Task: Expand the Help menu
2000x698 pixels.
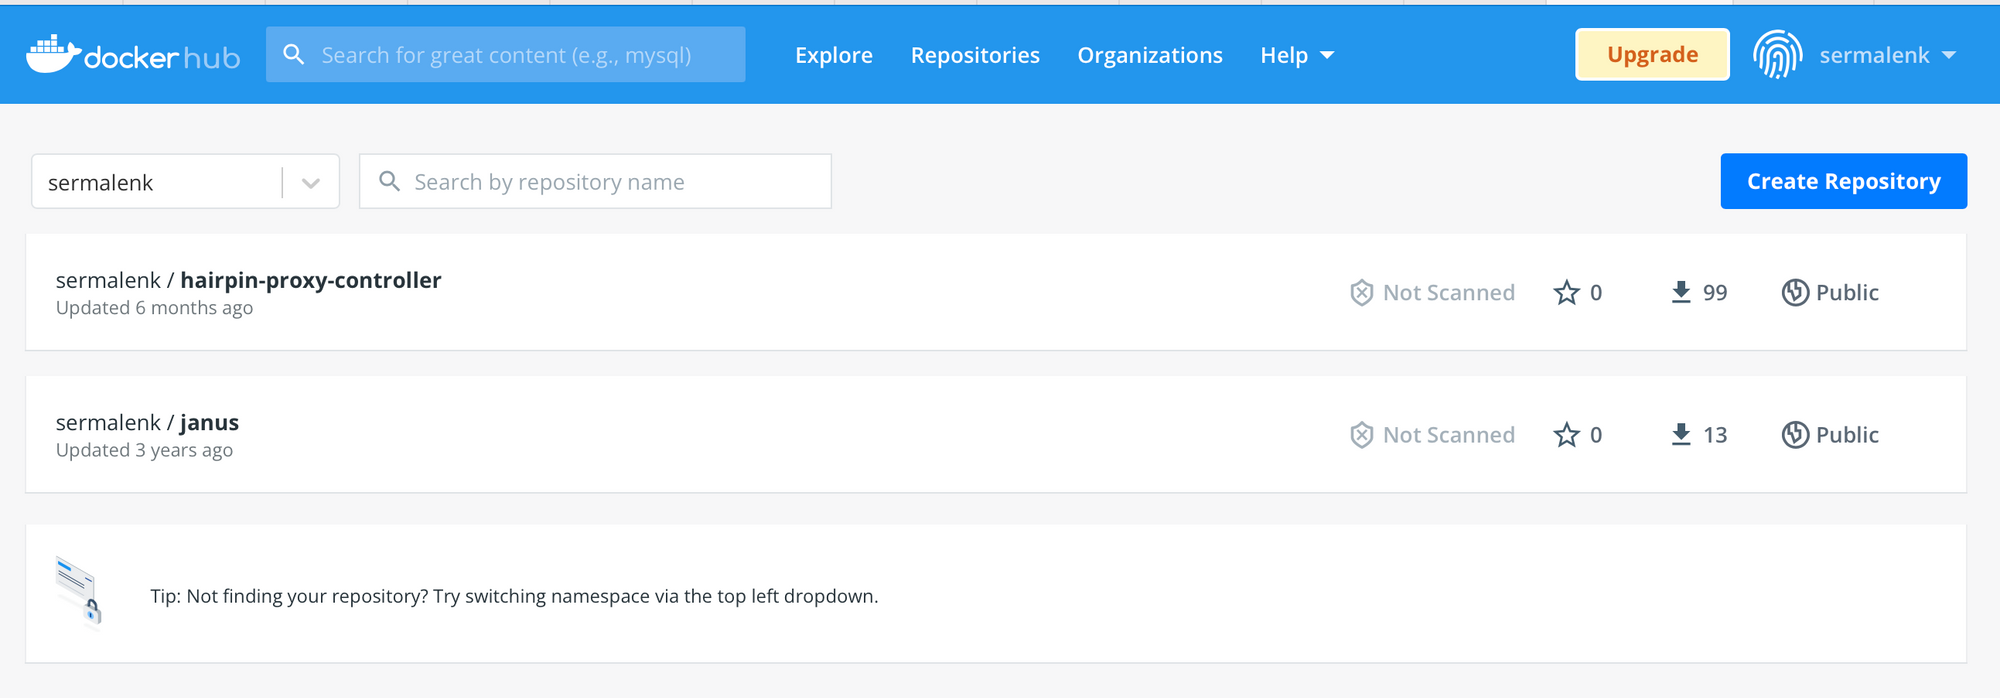Action: point(1296,55)
